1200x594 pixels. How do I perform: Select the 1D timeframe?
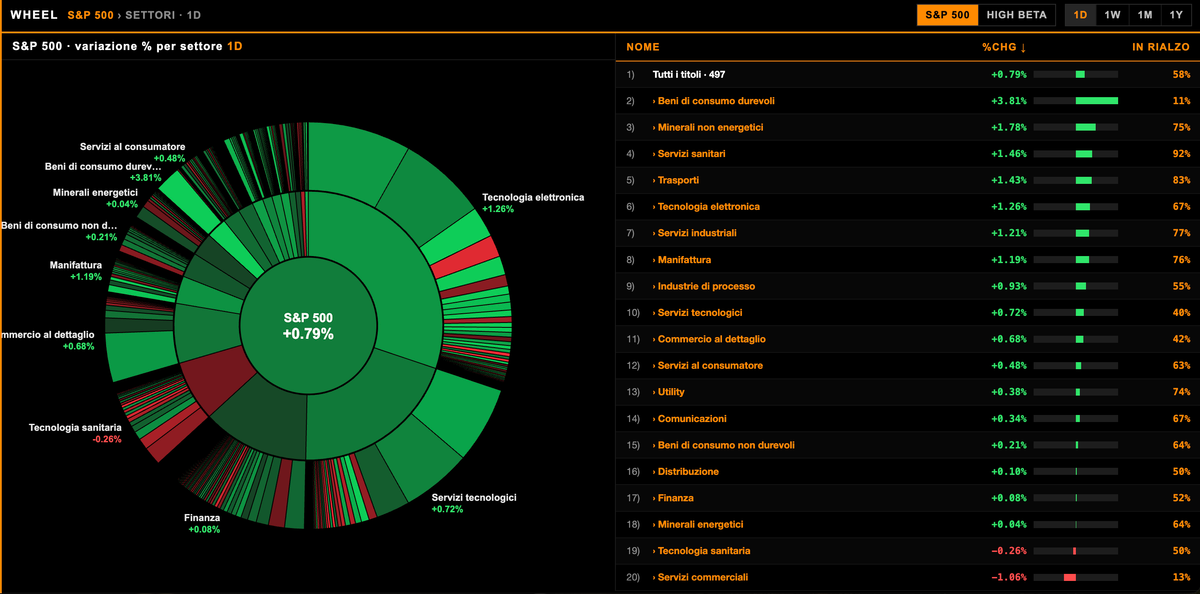(1080, 15)
